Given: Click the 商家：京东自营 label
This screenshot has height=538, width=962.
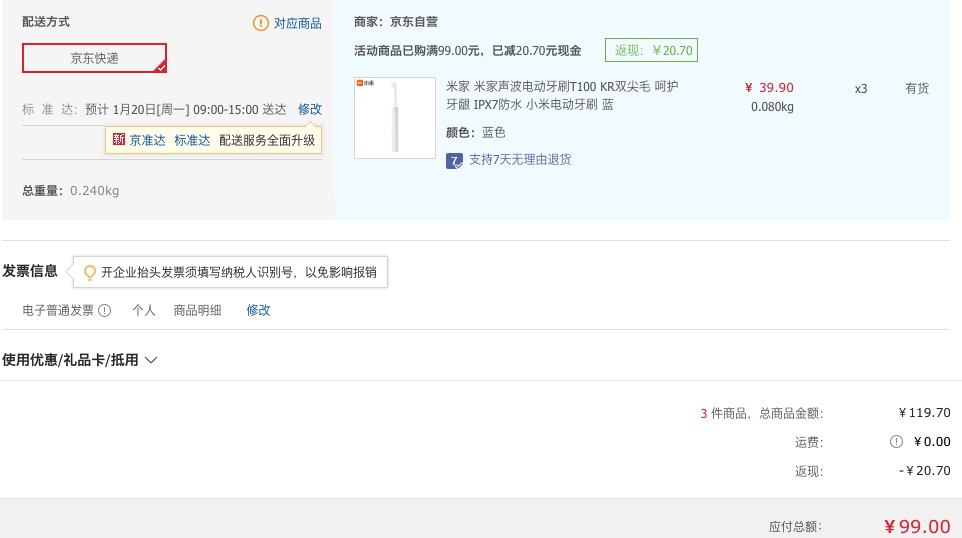Looking at the screenshot, I should click(x=396, y=22).
